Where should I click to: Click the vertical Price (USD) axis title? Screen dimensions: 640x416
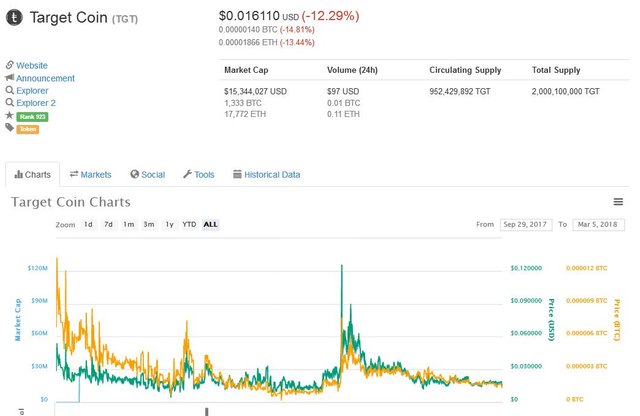(551, 320)
